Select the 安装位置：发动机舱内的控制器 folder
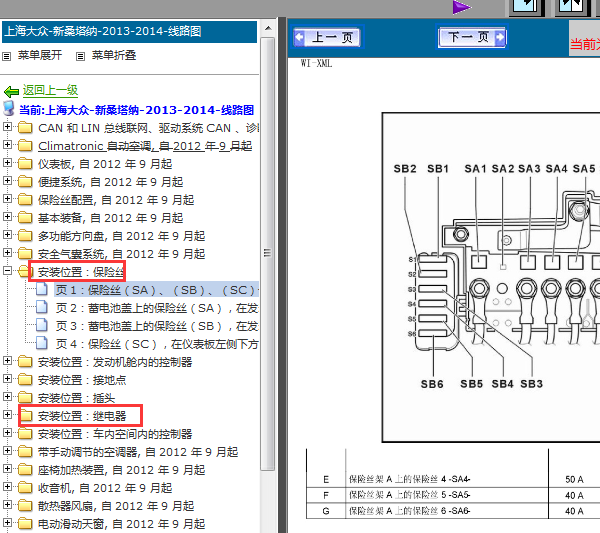The height and width of the screenshot is (533, 600). point(115,362)
